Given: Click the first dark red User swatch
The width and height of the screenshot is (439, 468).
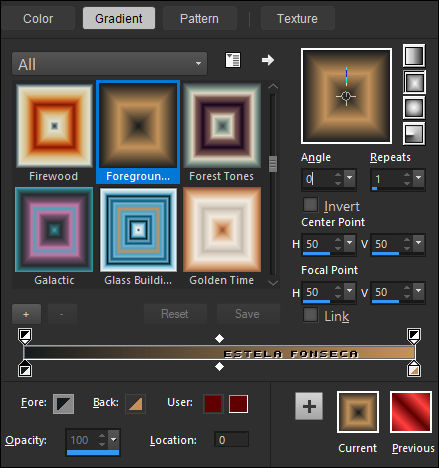Looking at the screenshot, I should click(213, 404).
